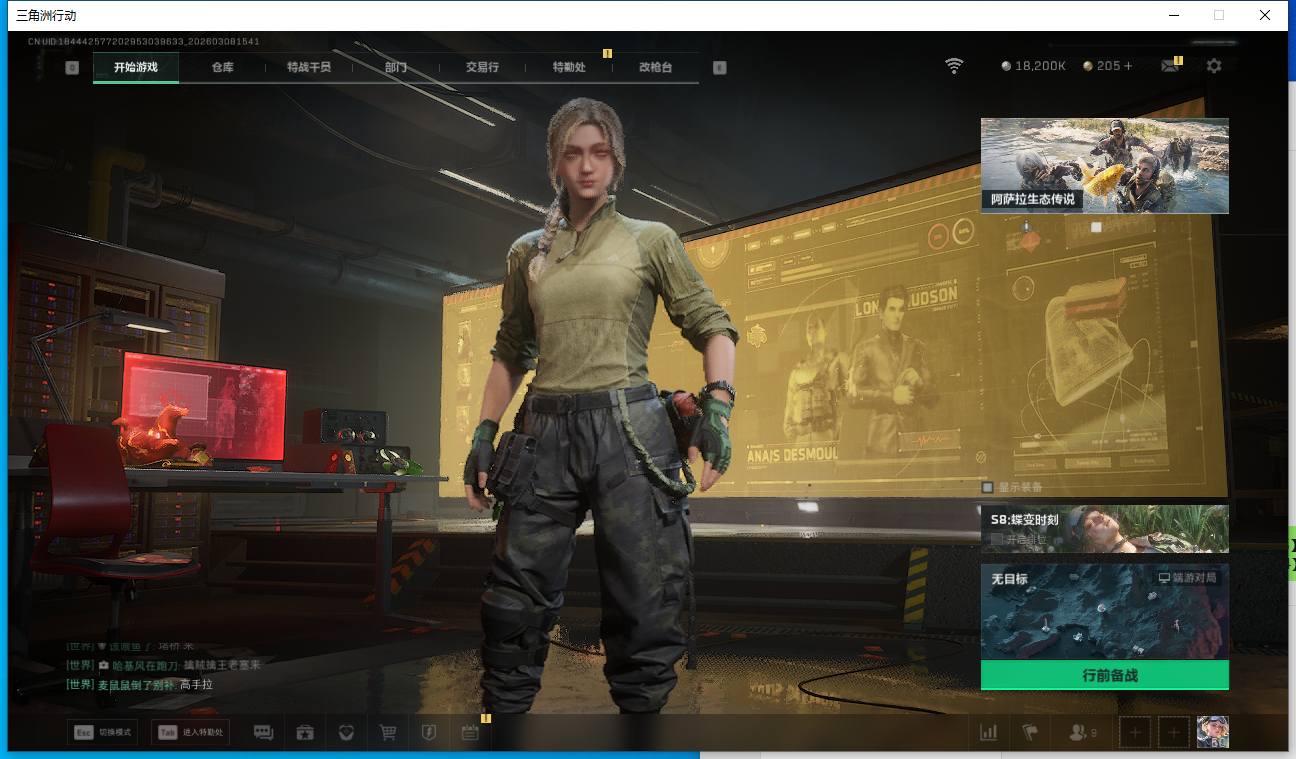1296x759 pixels.
Task: Open the shopping cart store icon
Action: [x=388, y=733]
